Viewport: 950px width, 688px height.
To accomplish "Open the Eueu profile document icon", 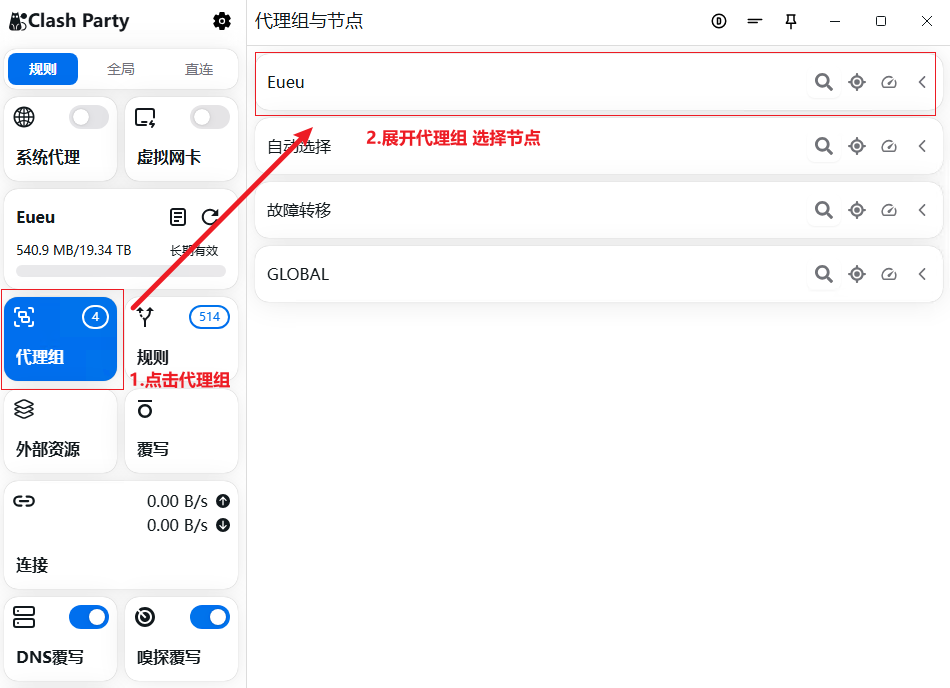I will point(178,217).
